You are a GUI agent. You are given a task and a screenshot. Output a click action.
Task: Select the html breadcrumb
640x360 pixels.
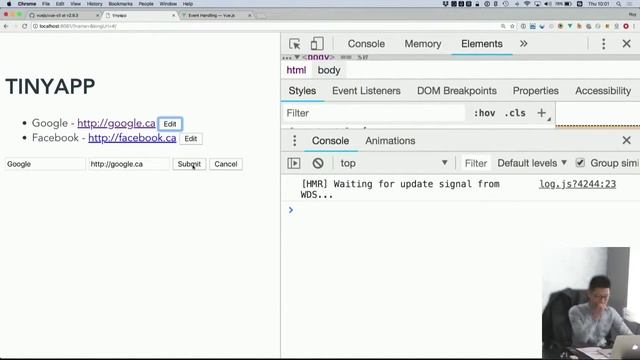(x=296, y=70)
